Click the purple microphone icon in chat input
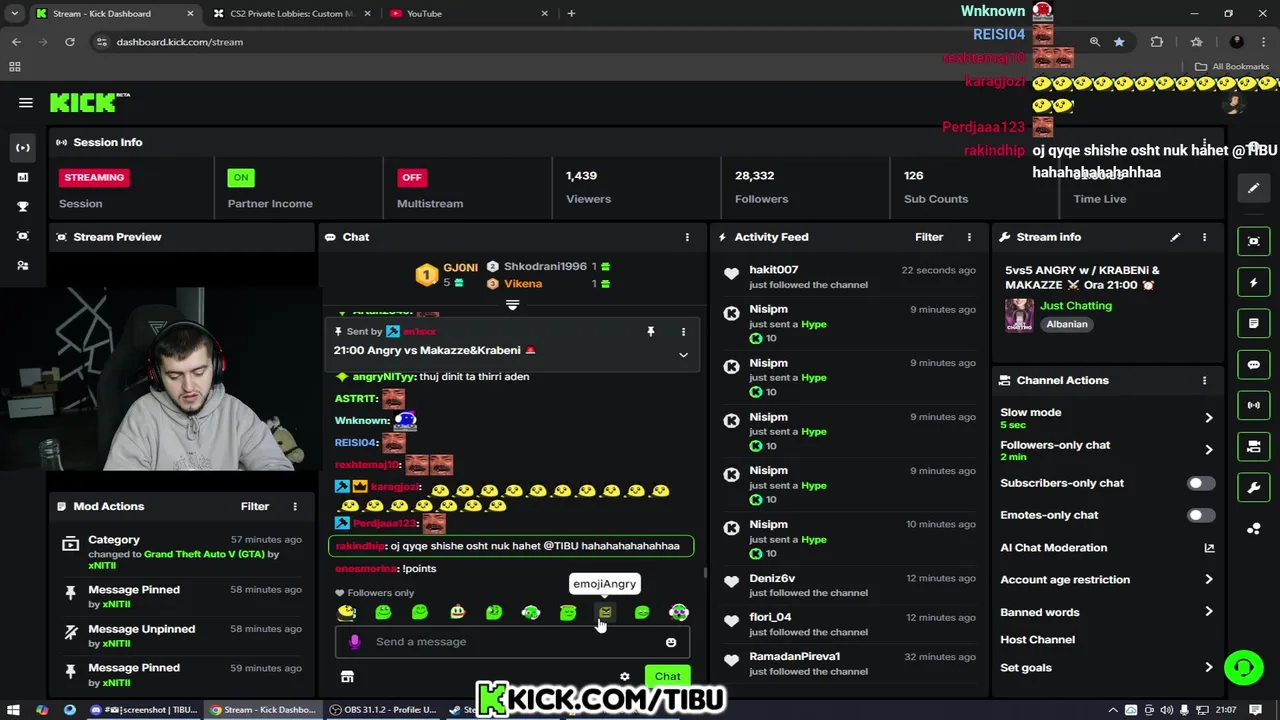This screenshot has width=1280, height=720. 354,642
